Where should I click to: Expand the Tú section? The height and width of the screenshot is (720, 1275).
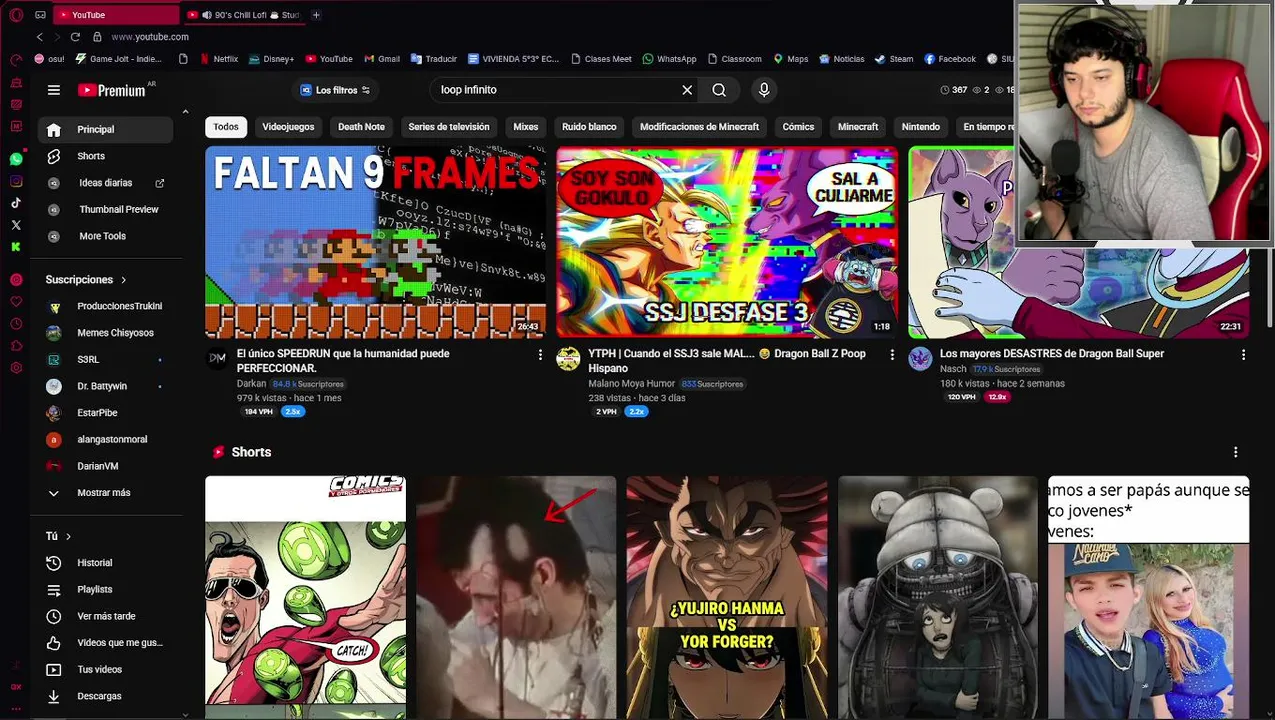(58, 536)
